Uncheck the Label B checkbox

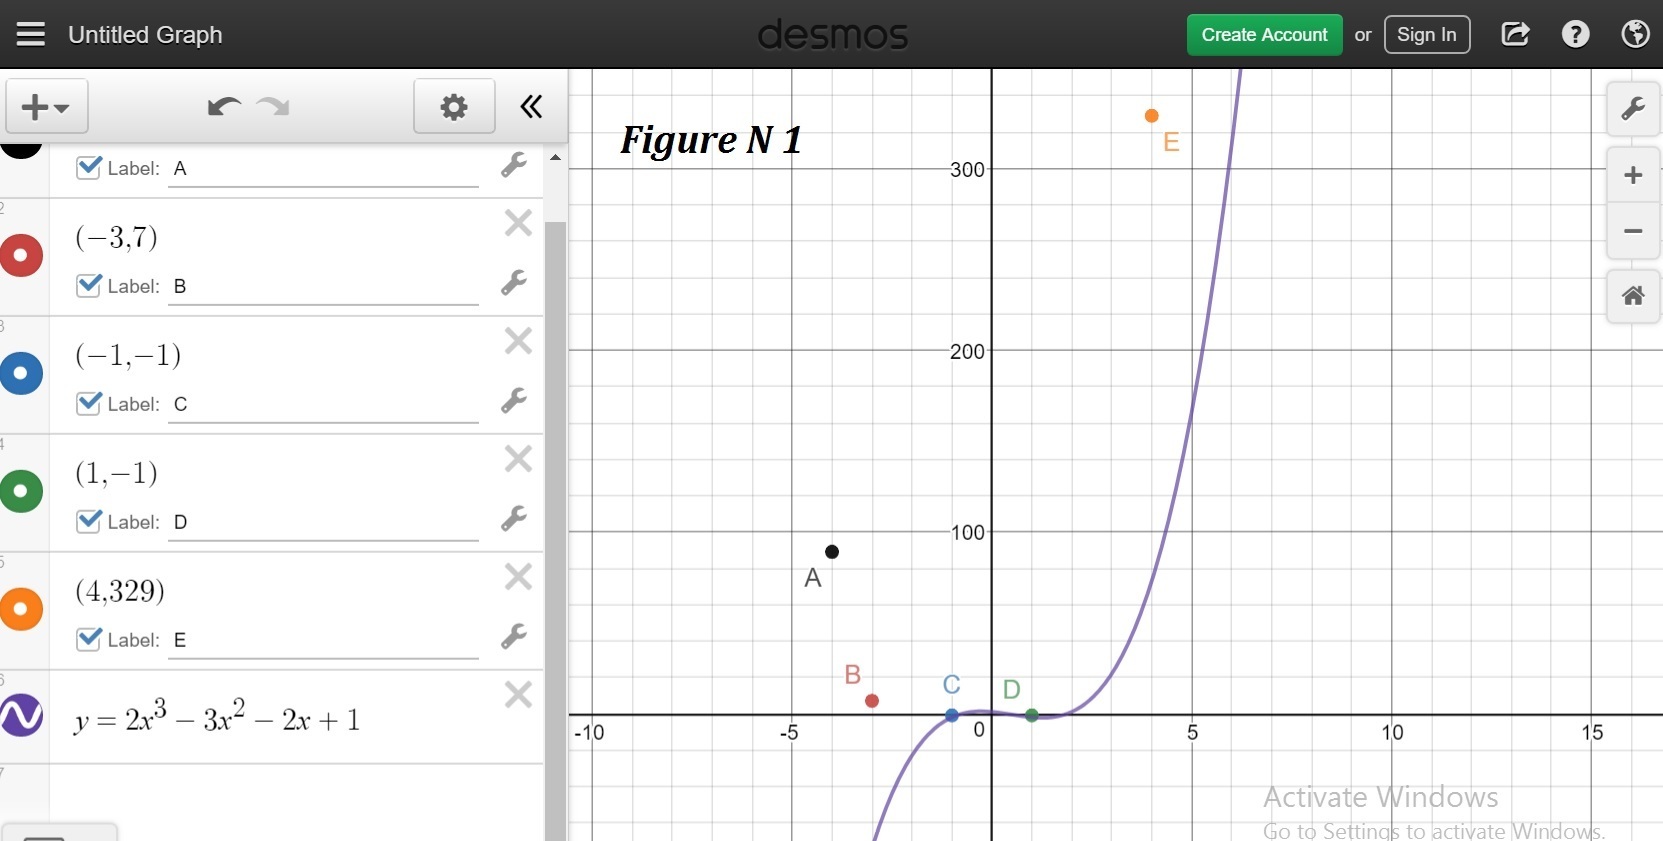[89, 285]
